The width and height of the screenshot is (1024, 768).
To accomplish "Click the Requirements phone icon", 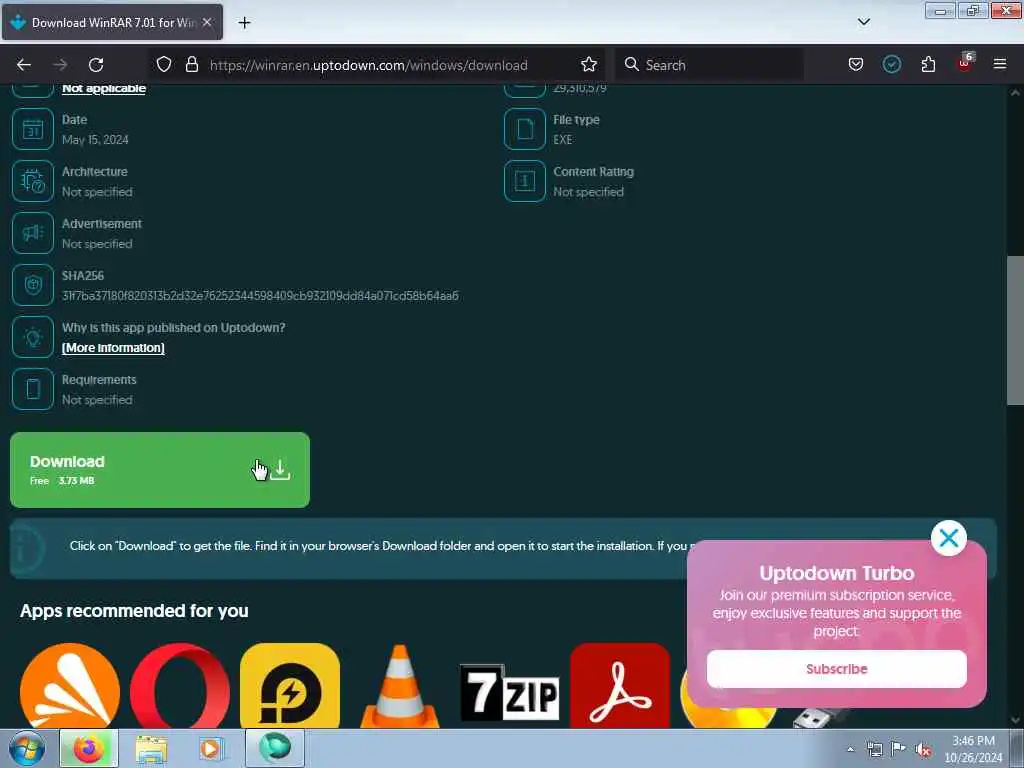I will pos(33,389).
